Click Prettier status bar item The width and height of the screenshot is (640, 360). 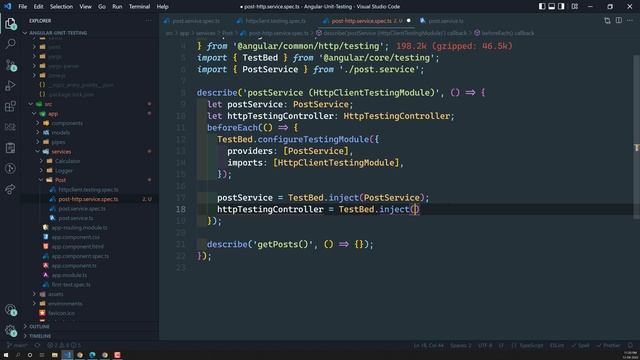(x=609, y=345)
